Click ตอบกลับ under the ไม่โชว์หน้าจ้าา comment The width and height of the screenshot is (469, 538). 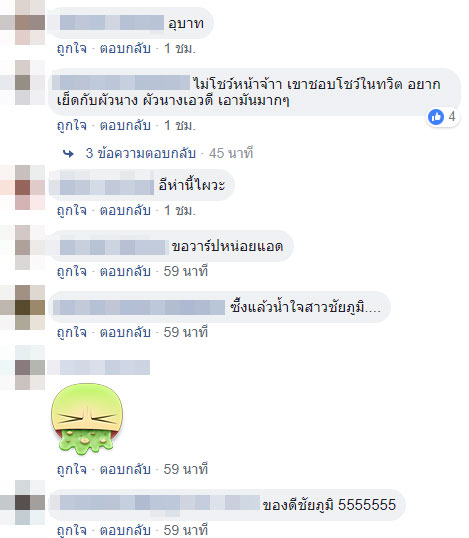tap(125, 126)
